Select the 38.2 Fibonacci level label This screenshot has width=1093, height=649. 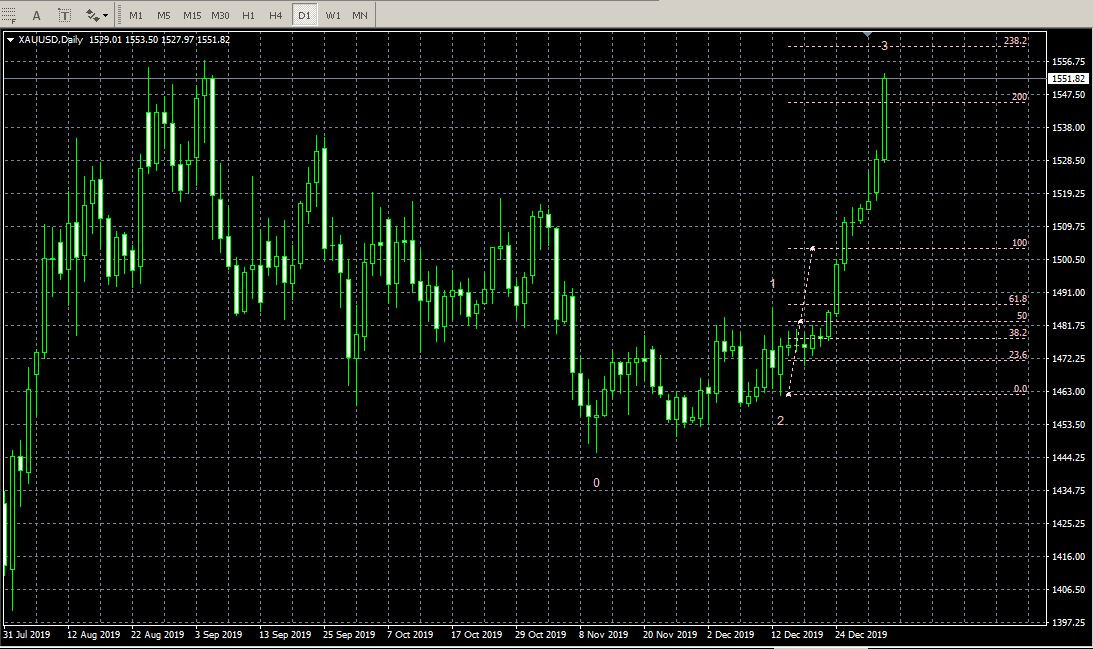pos(1018,333)
